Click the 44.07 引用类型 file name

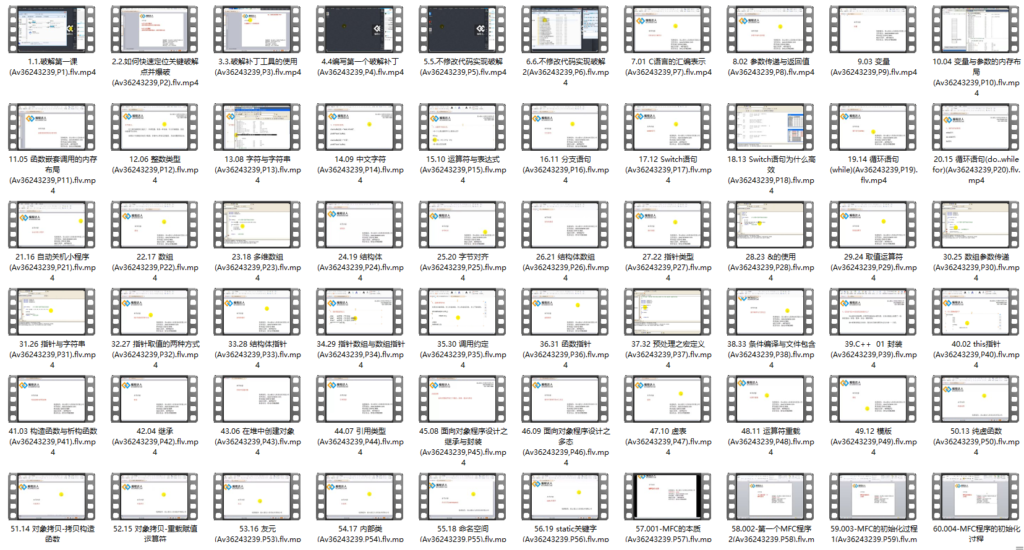(360, 442)
